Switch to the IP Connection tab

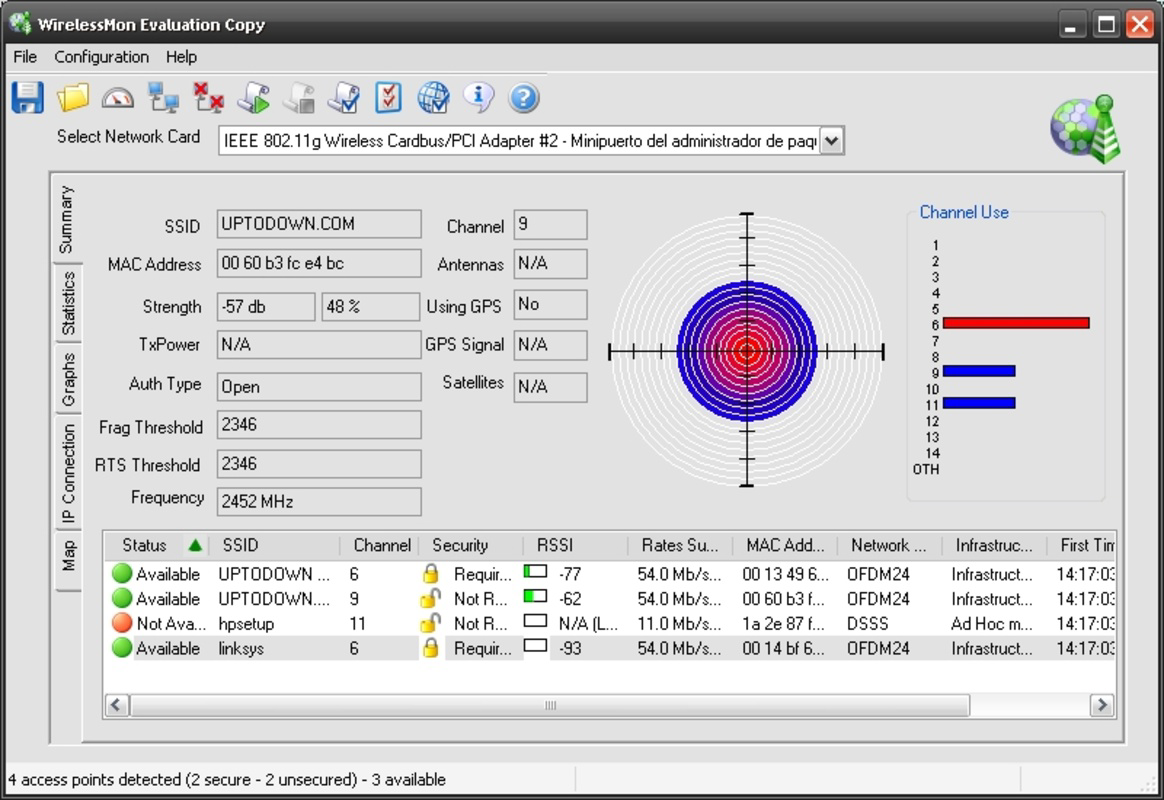coord(68,473)
